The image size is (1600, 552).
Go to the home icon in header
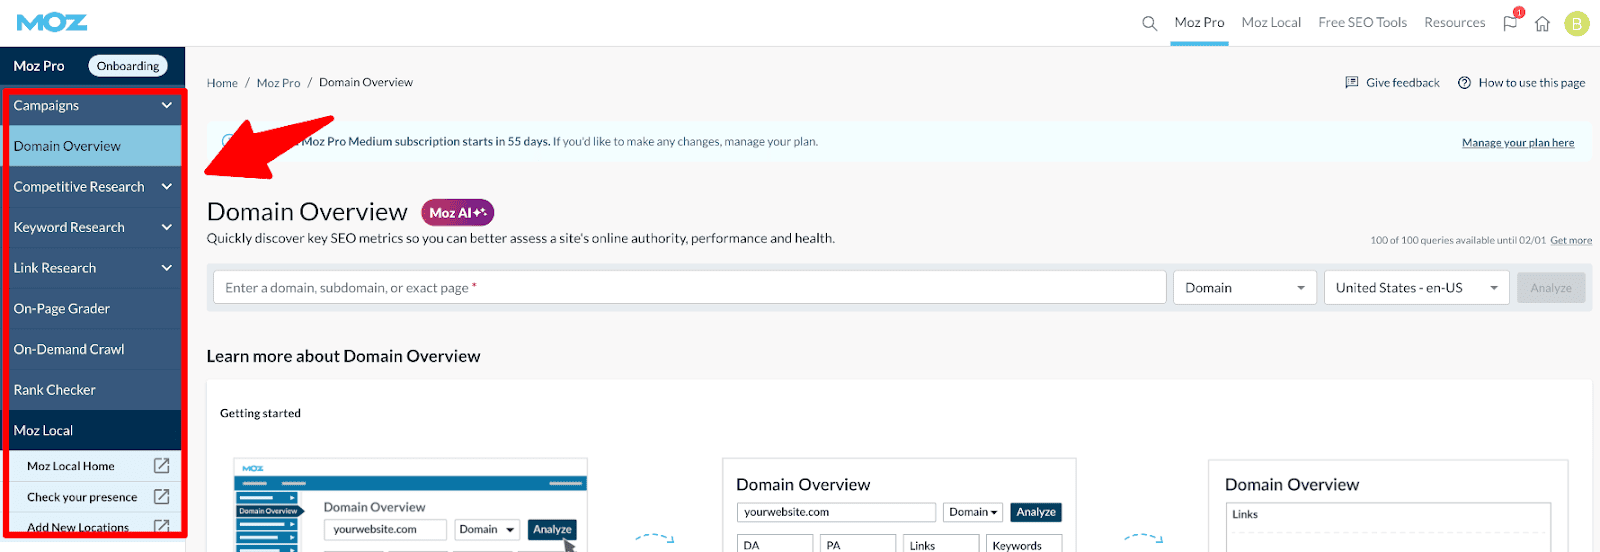pyautogui.click(x=1543, y=23)
